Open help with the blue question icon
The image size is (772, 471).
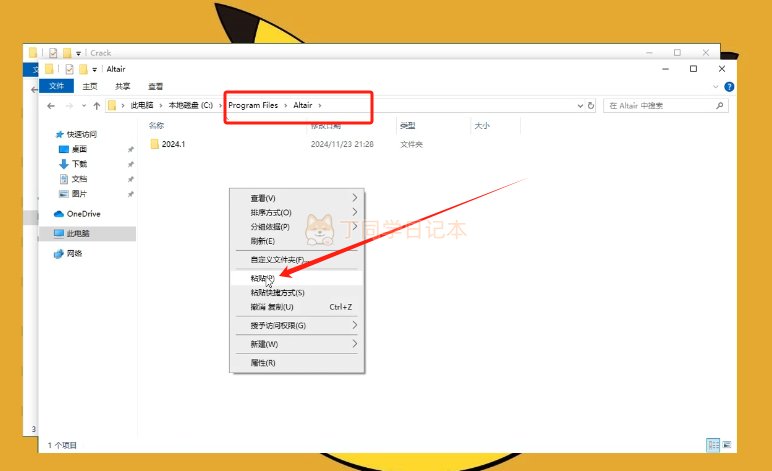(x=729, y=87)
